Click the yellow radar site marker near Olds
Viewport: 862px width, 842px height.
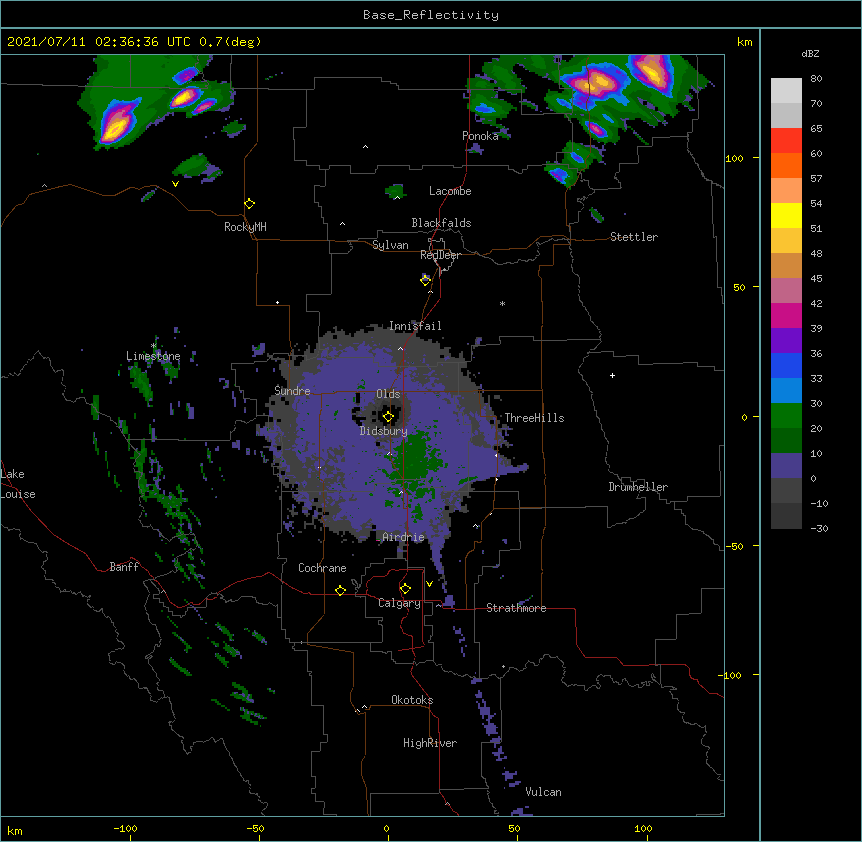coord(388,417)
